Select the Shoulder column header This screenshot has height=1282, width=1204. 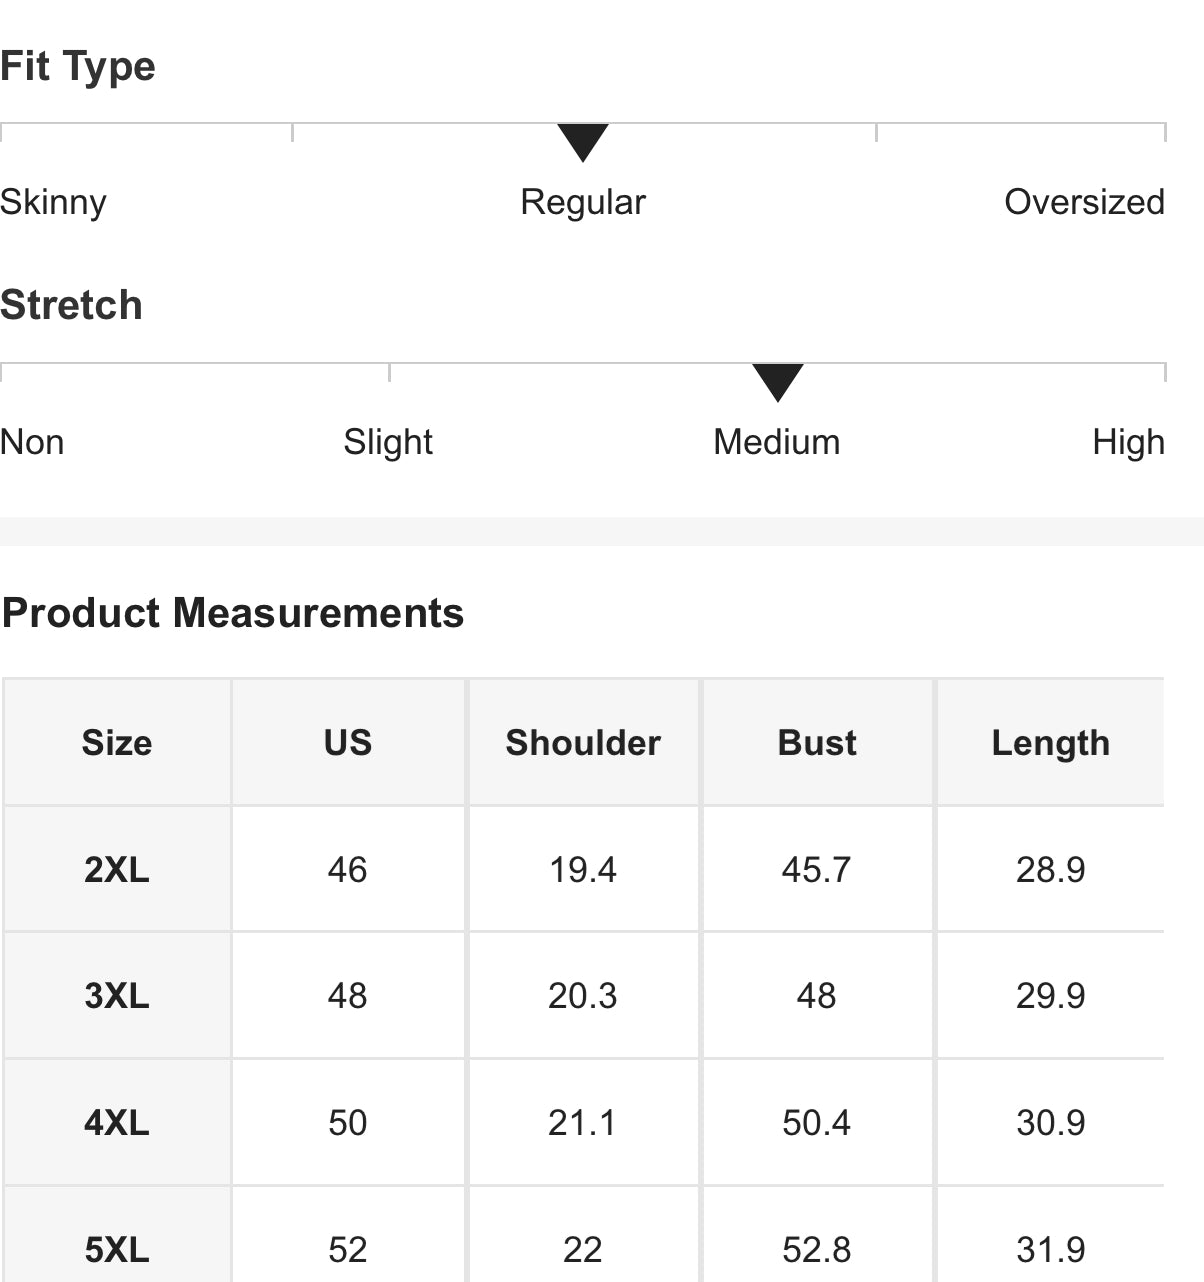(583, 743)
